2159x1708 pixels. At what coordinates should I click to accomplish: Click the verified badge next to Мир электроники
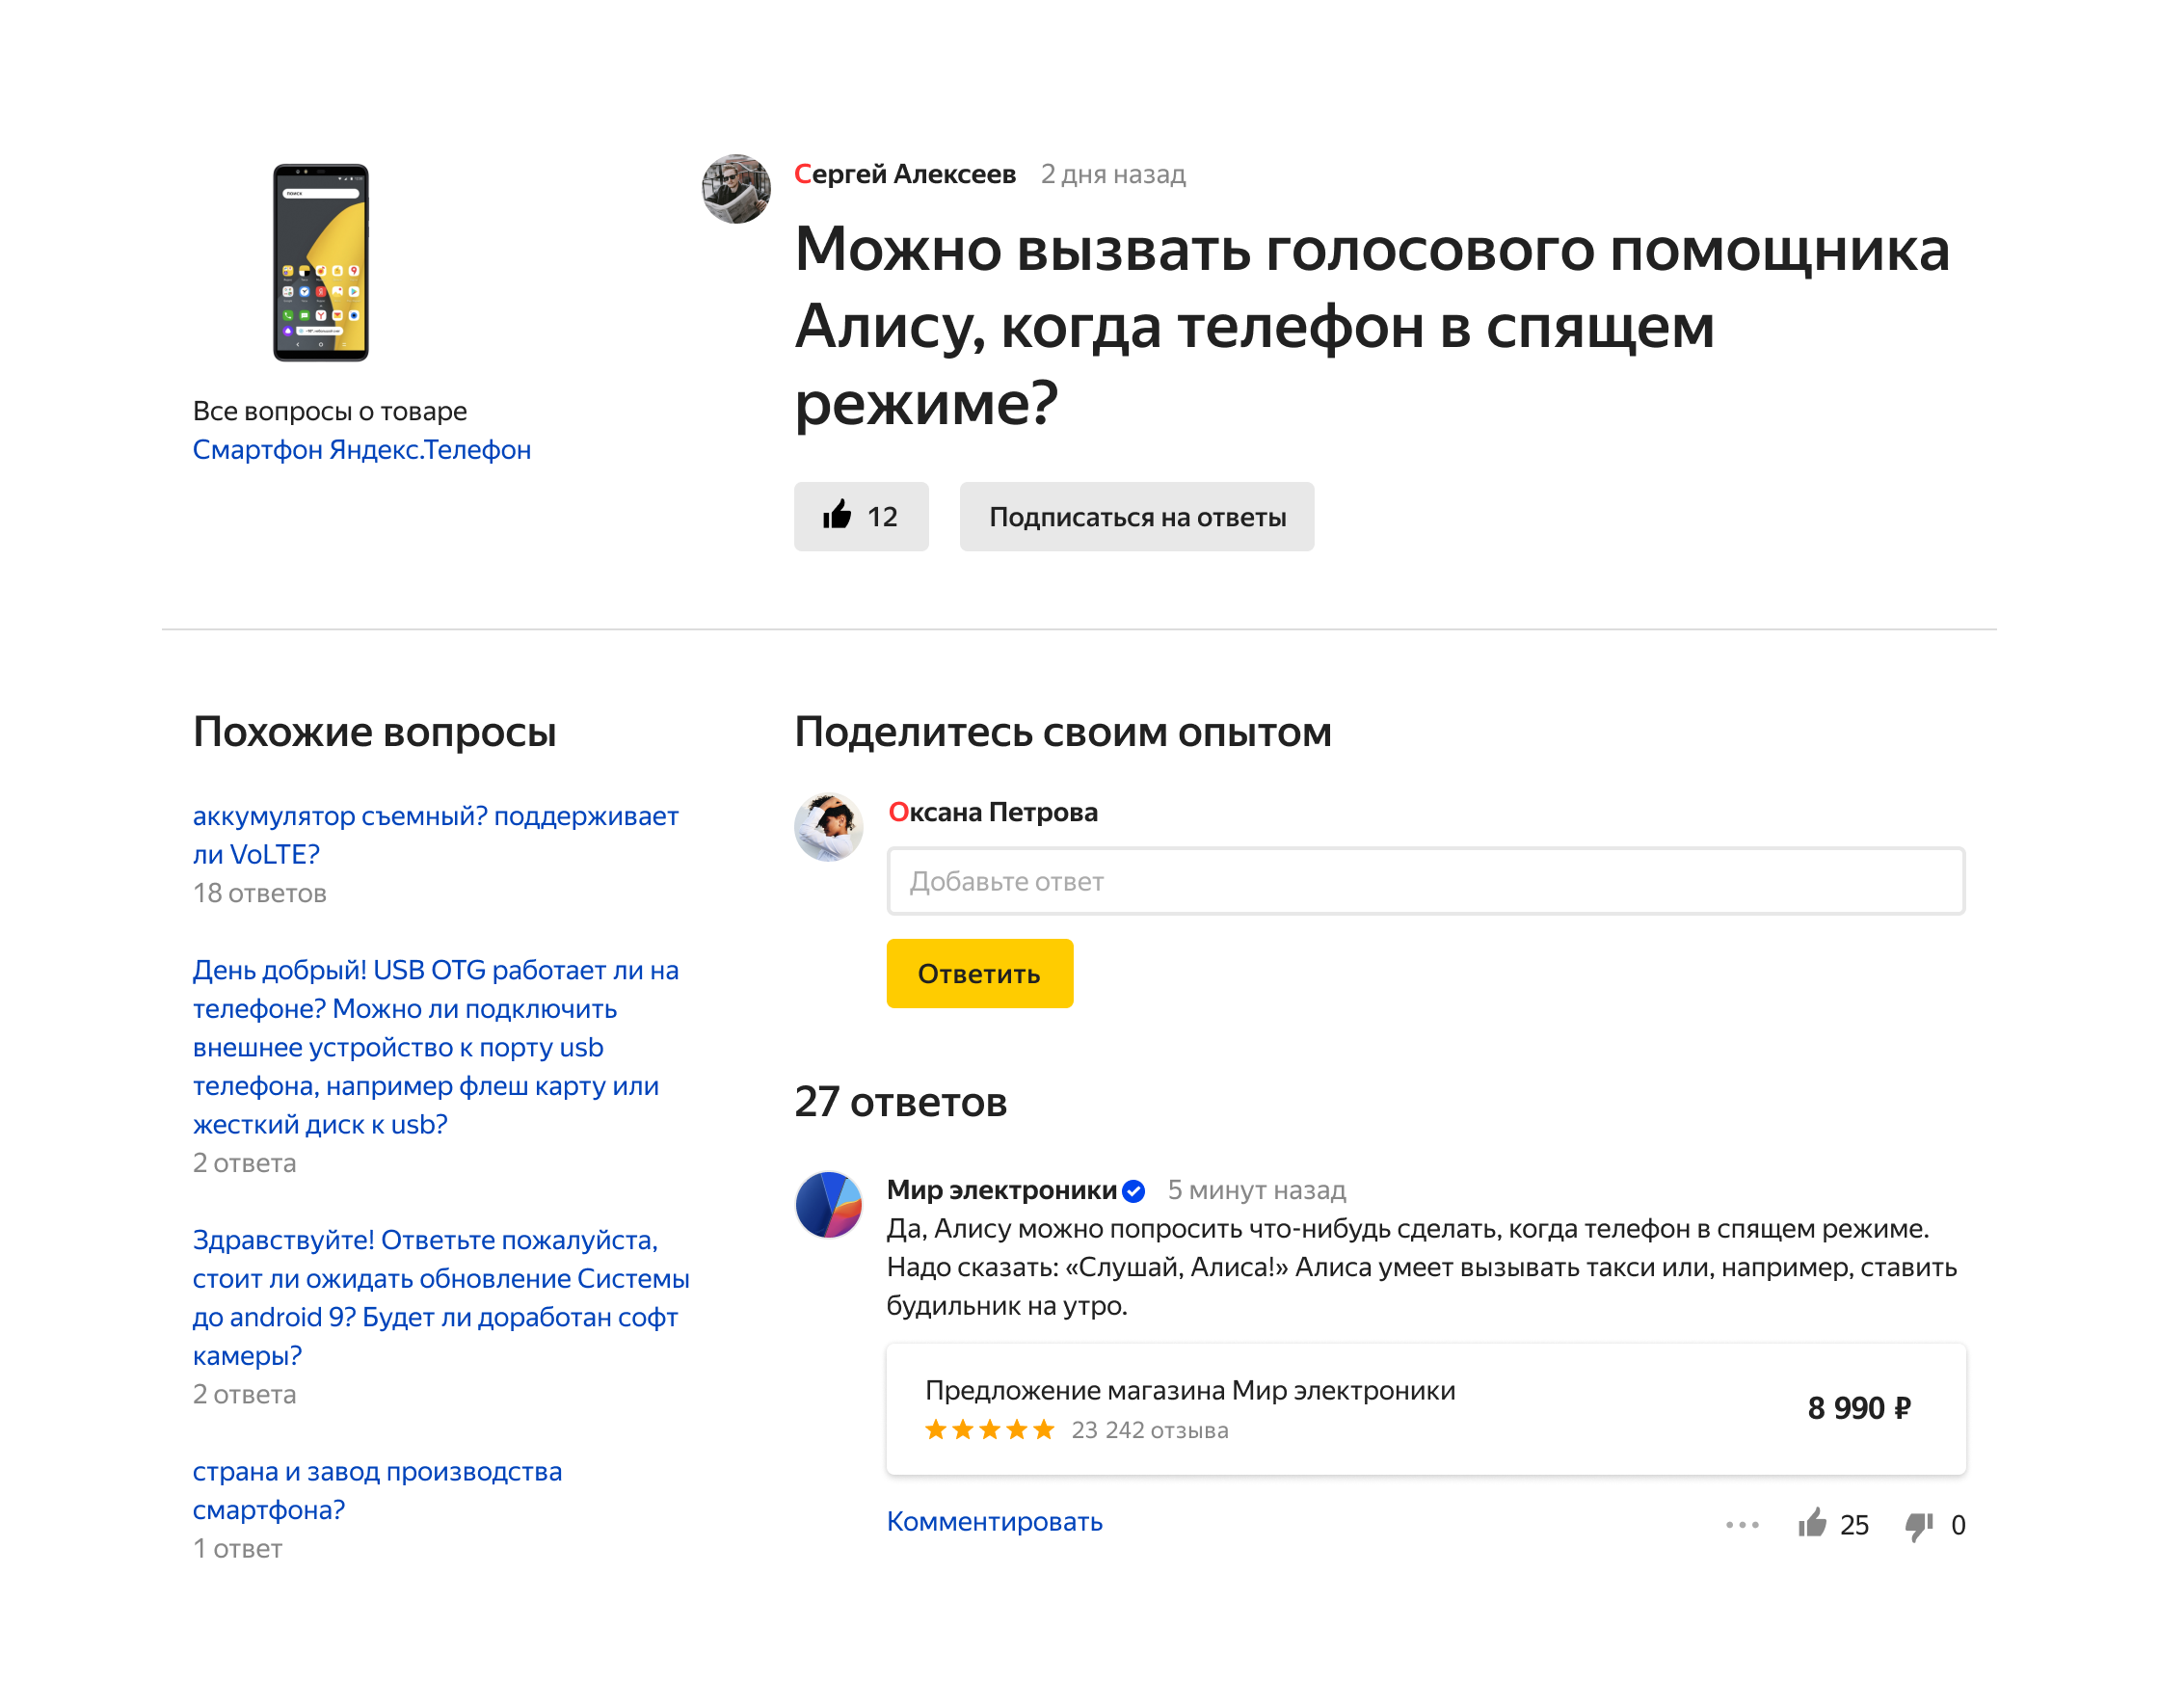(x=1133, y=1190)
